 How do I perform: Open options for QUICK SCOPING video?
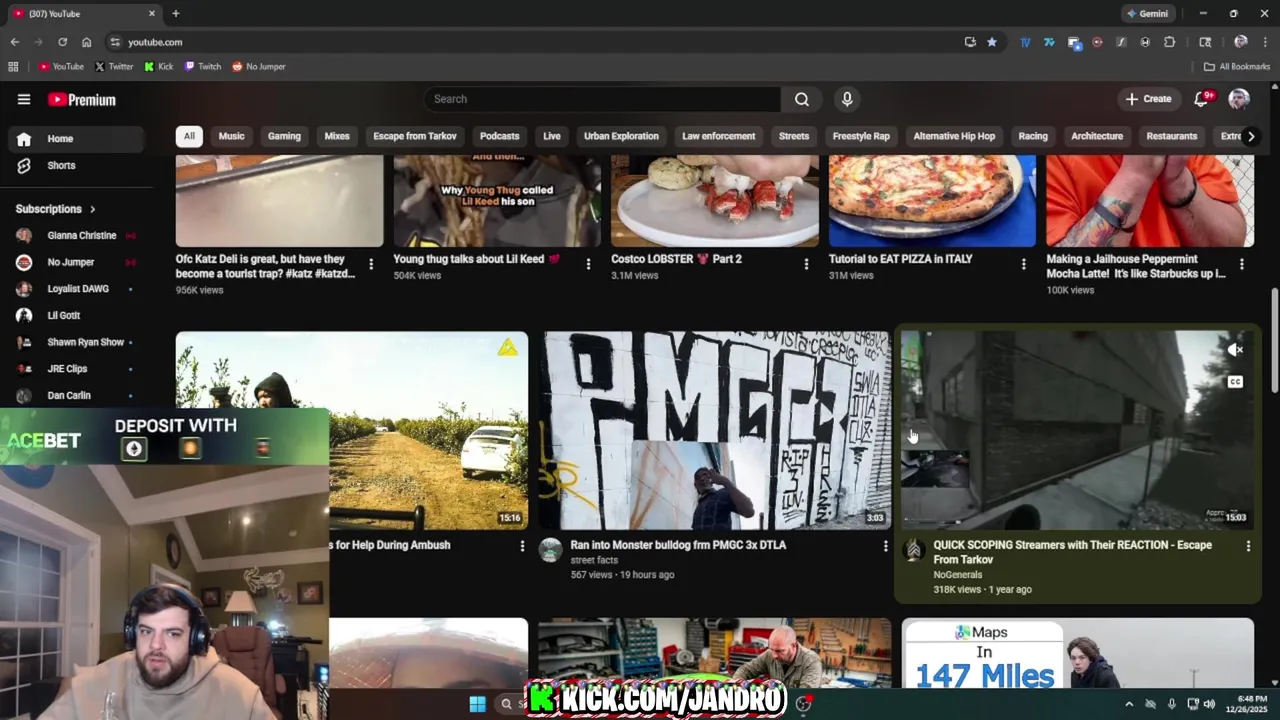point(1248,546)
